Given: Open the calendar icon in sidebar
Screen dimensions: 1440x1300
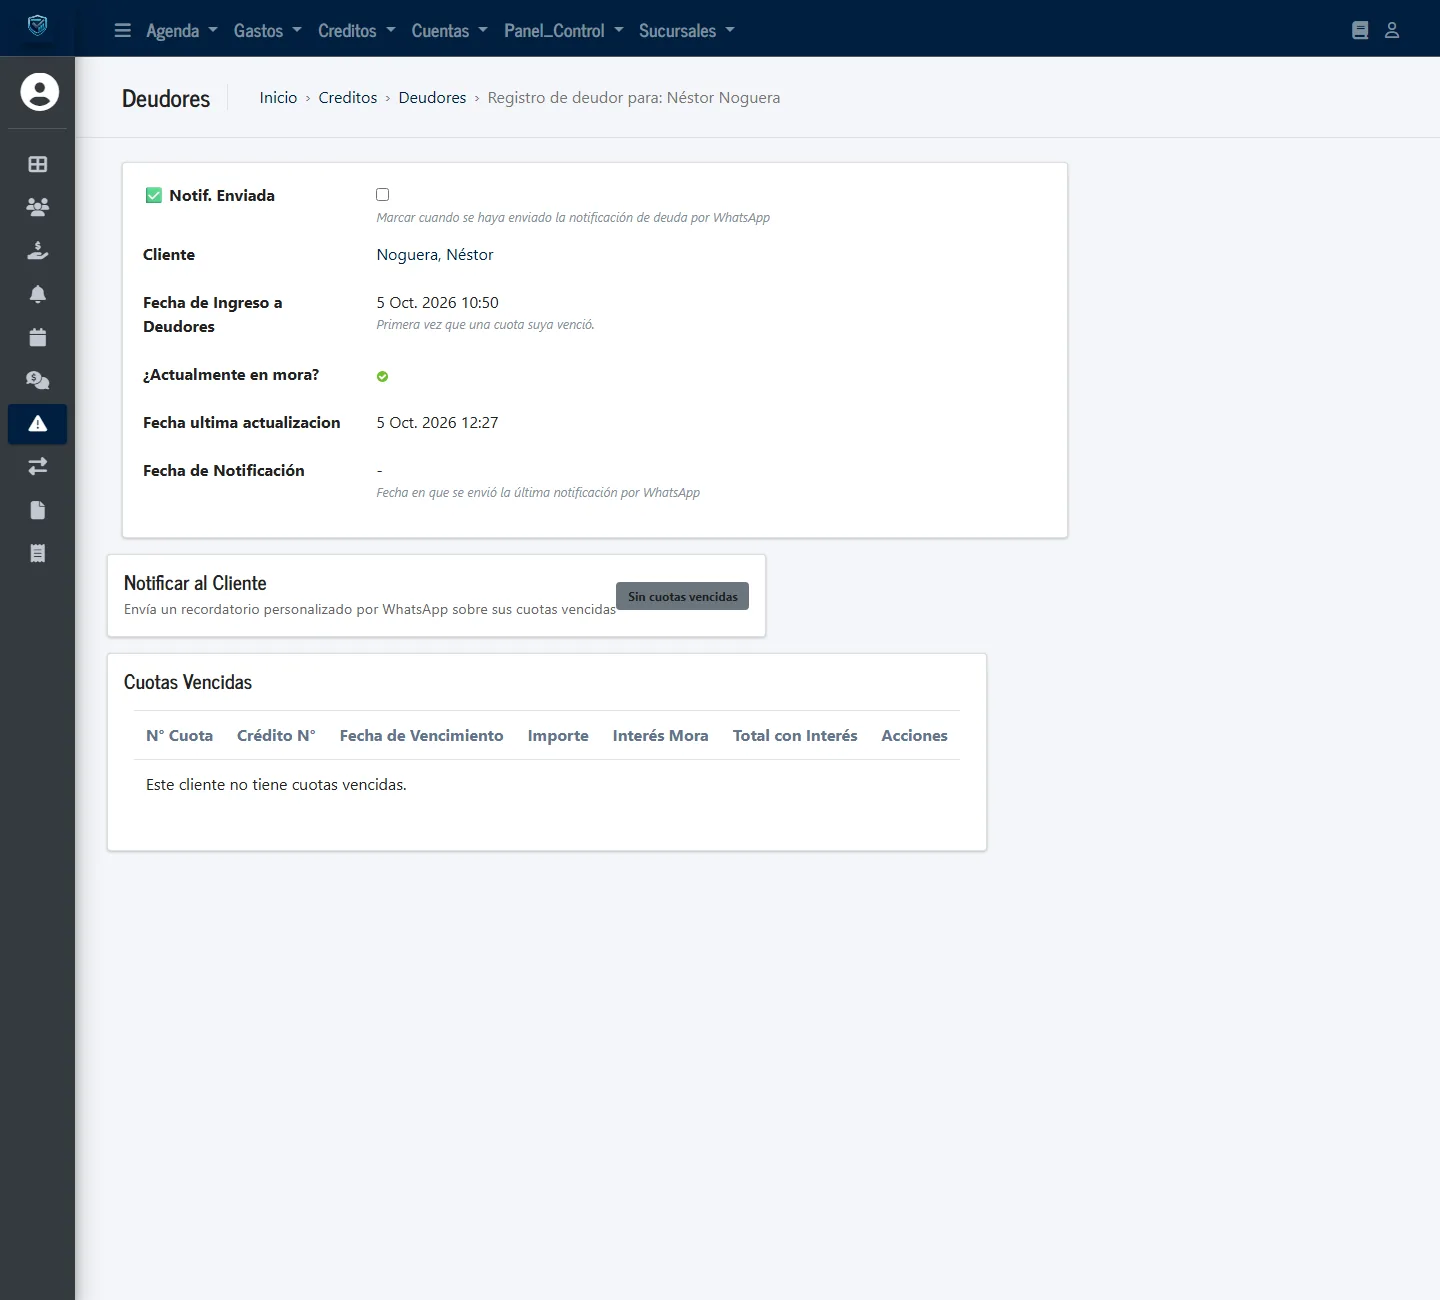Looking at the screenshot, I should [38, 337].
